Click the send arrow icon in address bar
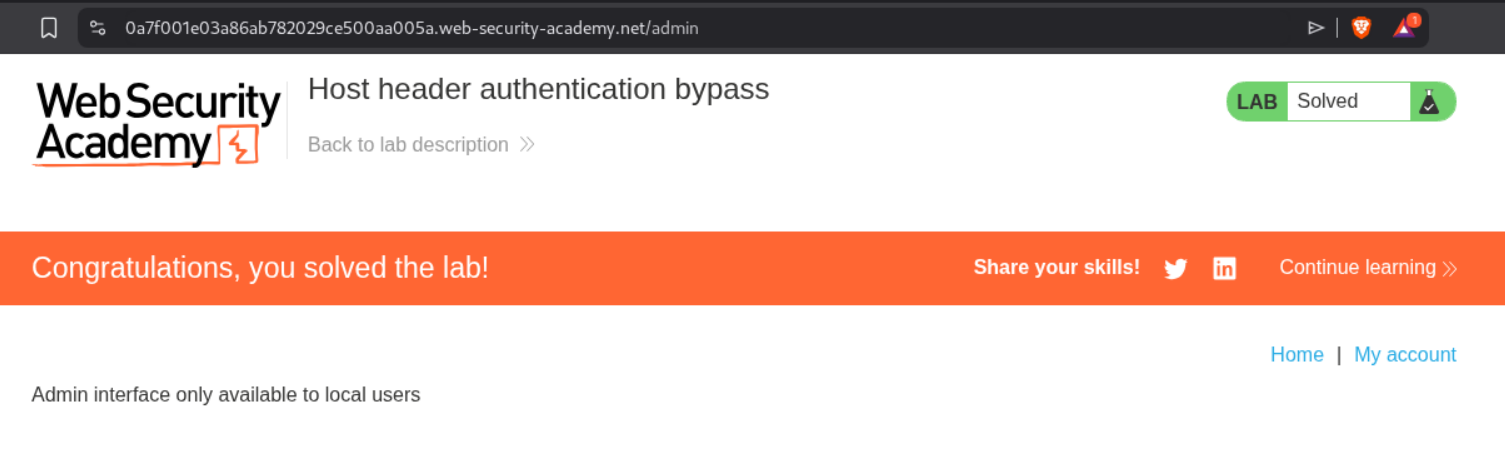 [x=1316, y=28]
